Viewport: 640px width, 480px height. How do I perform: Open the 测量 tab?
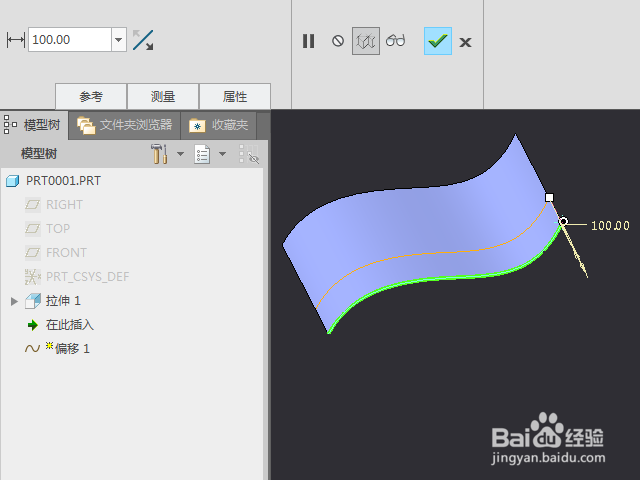tap(163, 97)
